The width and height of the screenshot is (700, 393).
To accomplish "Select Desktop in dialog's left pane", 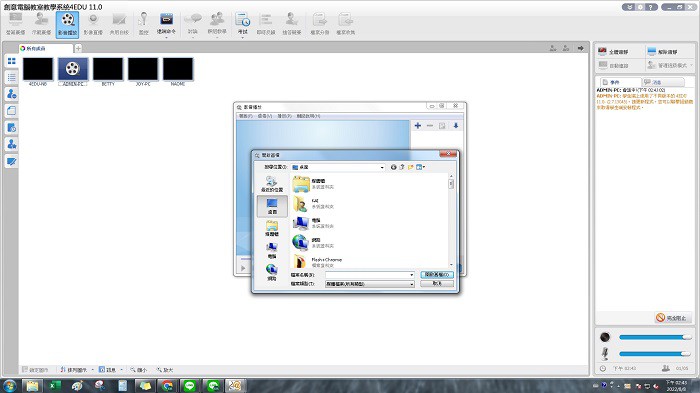I will click(x=272, y=206).
